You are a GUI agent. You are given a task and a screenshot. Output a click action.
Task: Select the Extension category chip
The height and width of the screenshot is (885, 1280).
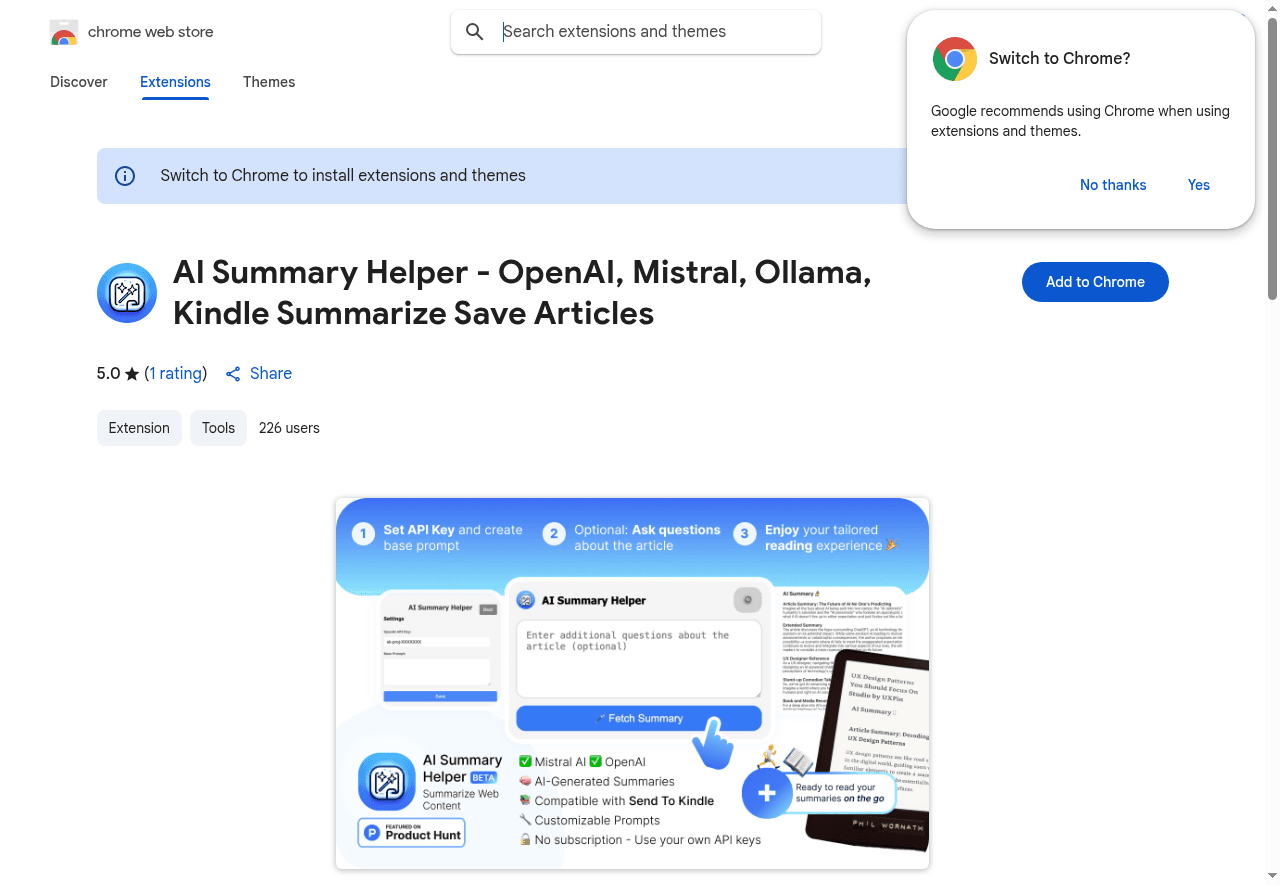point(139,427)
